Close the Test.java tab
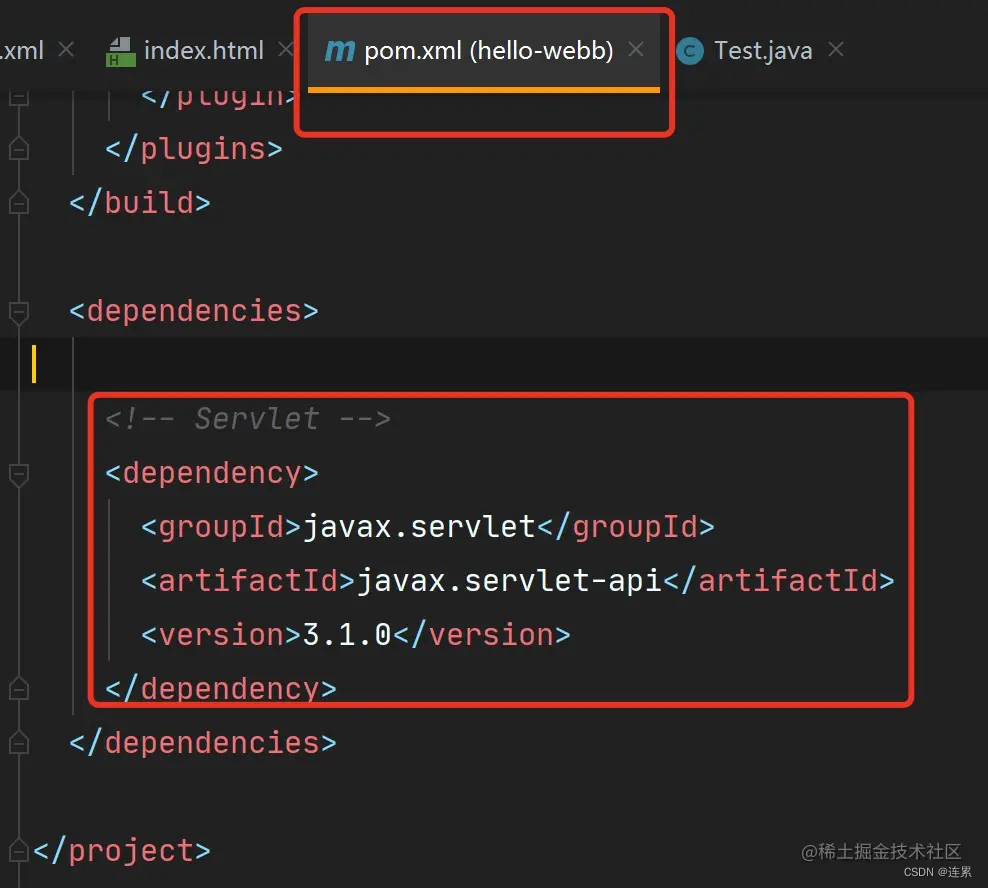988x888 pixels. click(836, 49)
